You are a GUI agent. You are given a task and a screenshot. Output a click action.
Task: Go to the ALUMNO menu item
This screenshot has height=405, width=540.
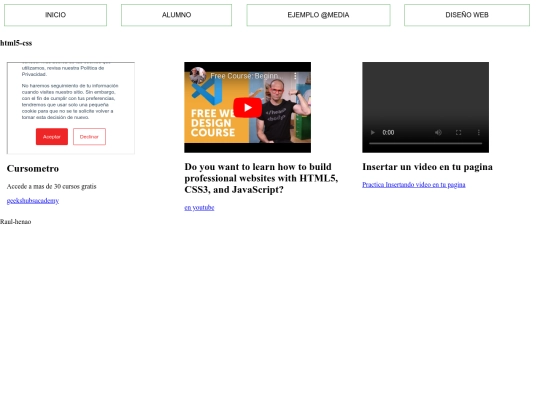(x=176, y=15)
